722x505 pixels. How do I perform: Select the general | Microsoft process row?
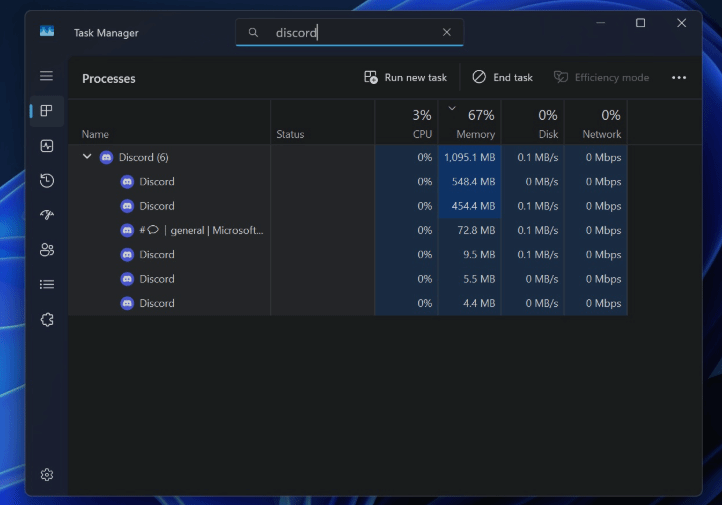pyautogui.click(x=348, y=230)
